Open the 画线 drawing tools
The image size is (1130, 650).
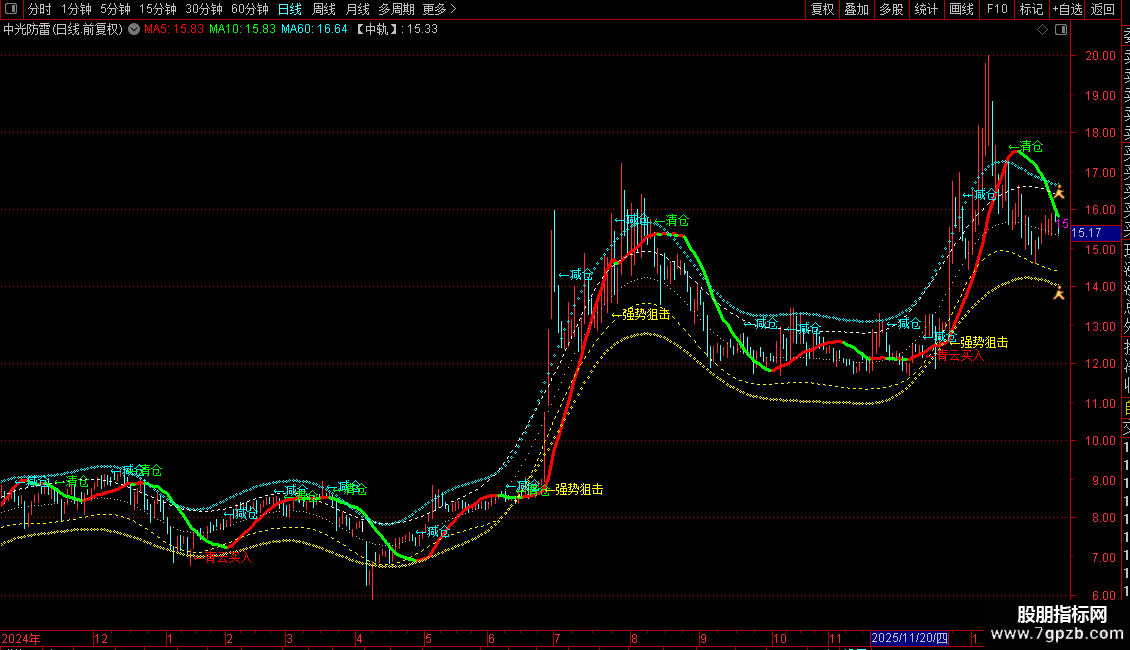pyautogui.click(x=961, y=9)
